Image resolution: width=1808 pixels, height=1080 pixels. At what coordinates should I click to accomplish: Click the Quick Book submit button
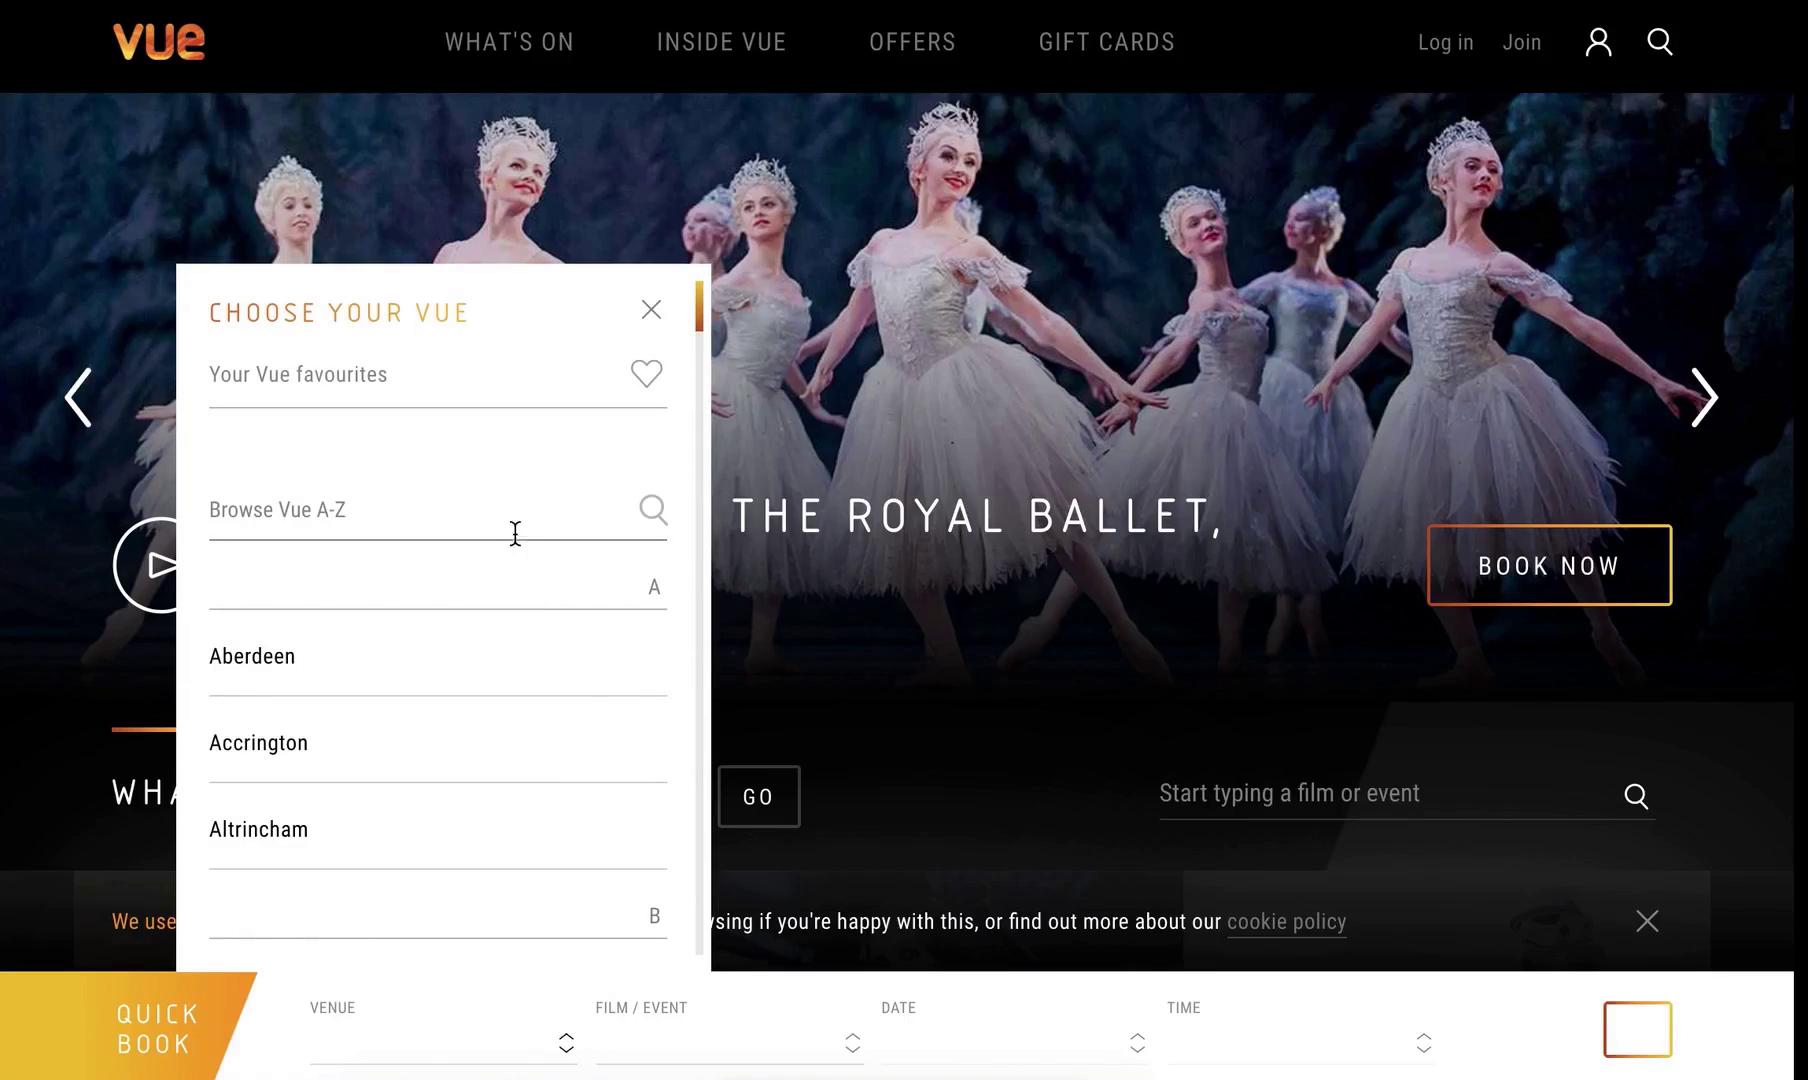click(x=1638, y=1029)
